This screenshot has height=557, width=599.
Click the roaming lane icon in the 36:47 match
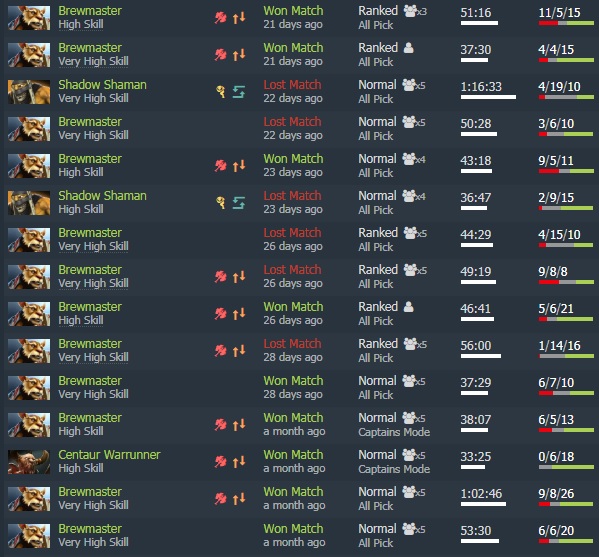[239, 203]
